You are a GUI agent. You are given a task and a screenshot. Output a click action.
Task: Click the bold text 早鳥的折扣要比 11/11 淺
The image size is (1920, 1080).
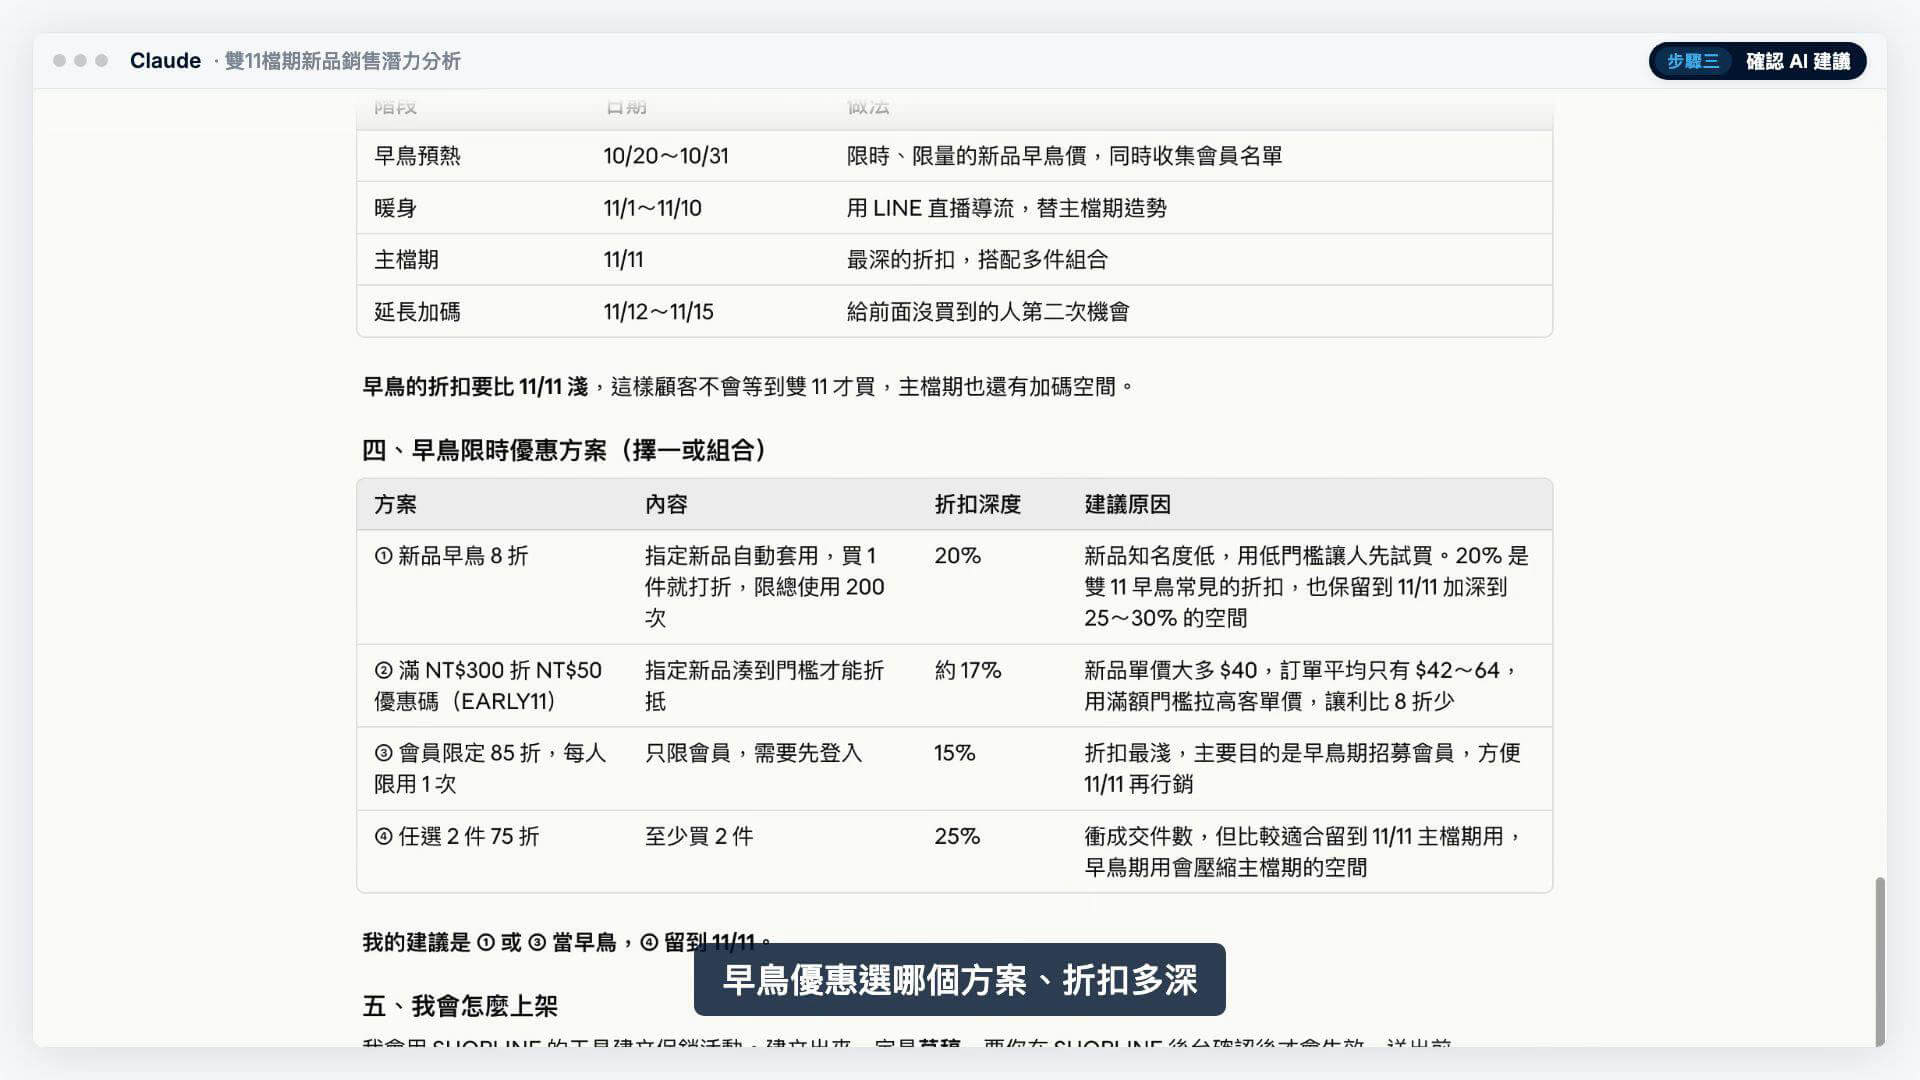[475, 387]
